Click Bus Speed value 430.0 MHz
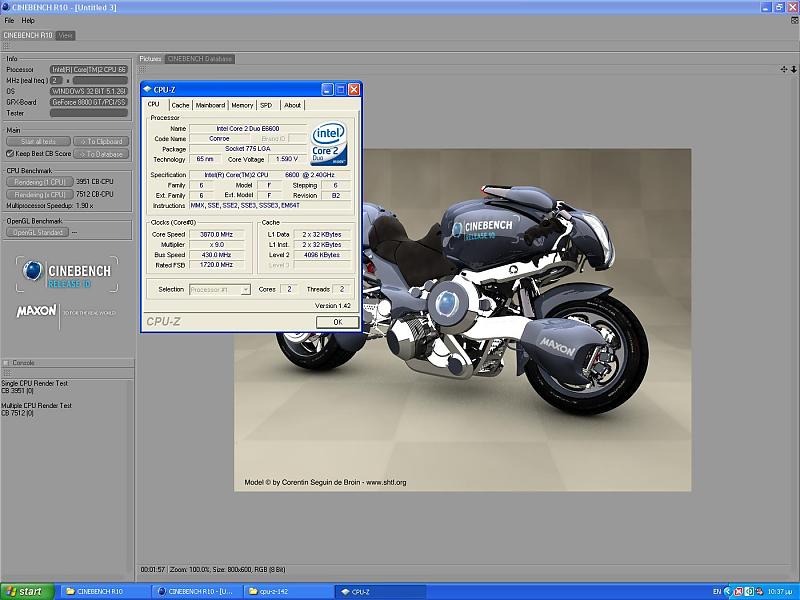 pos(216,255)
